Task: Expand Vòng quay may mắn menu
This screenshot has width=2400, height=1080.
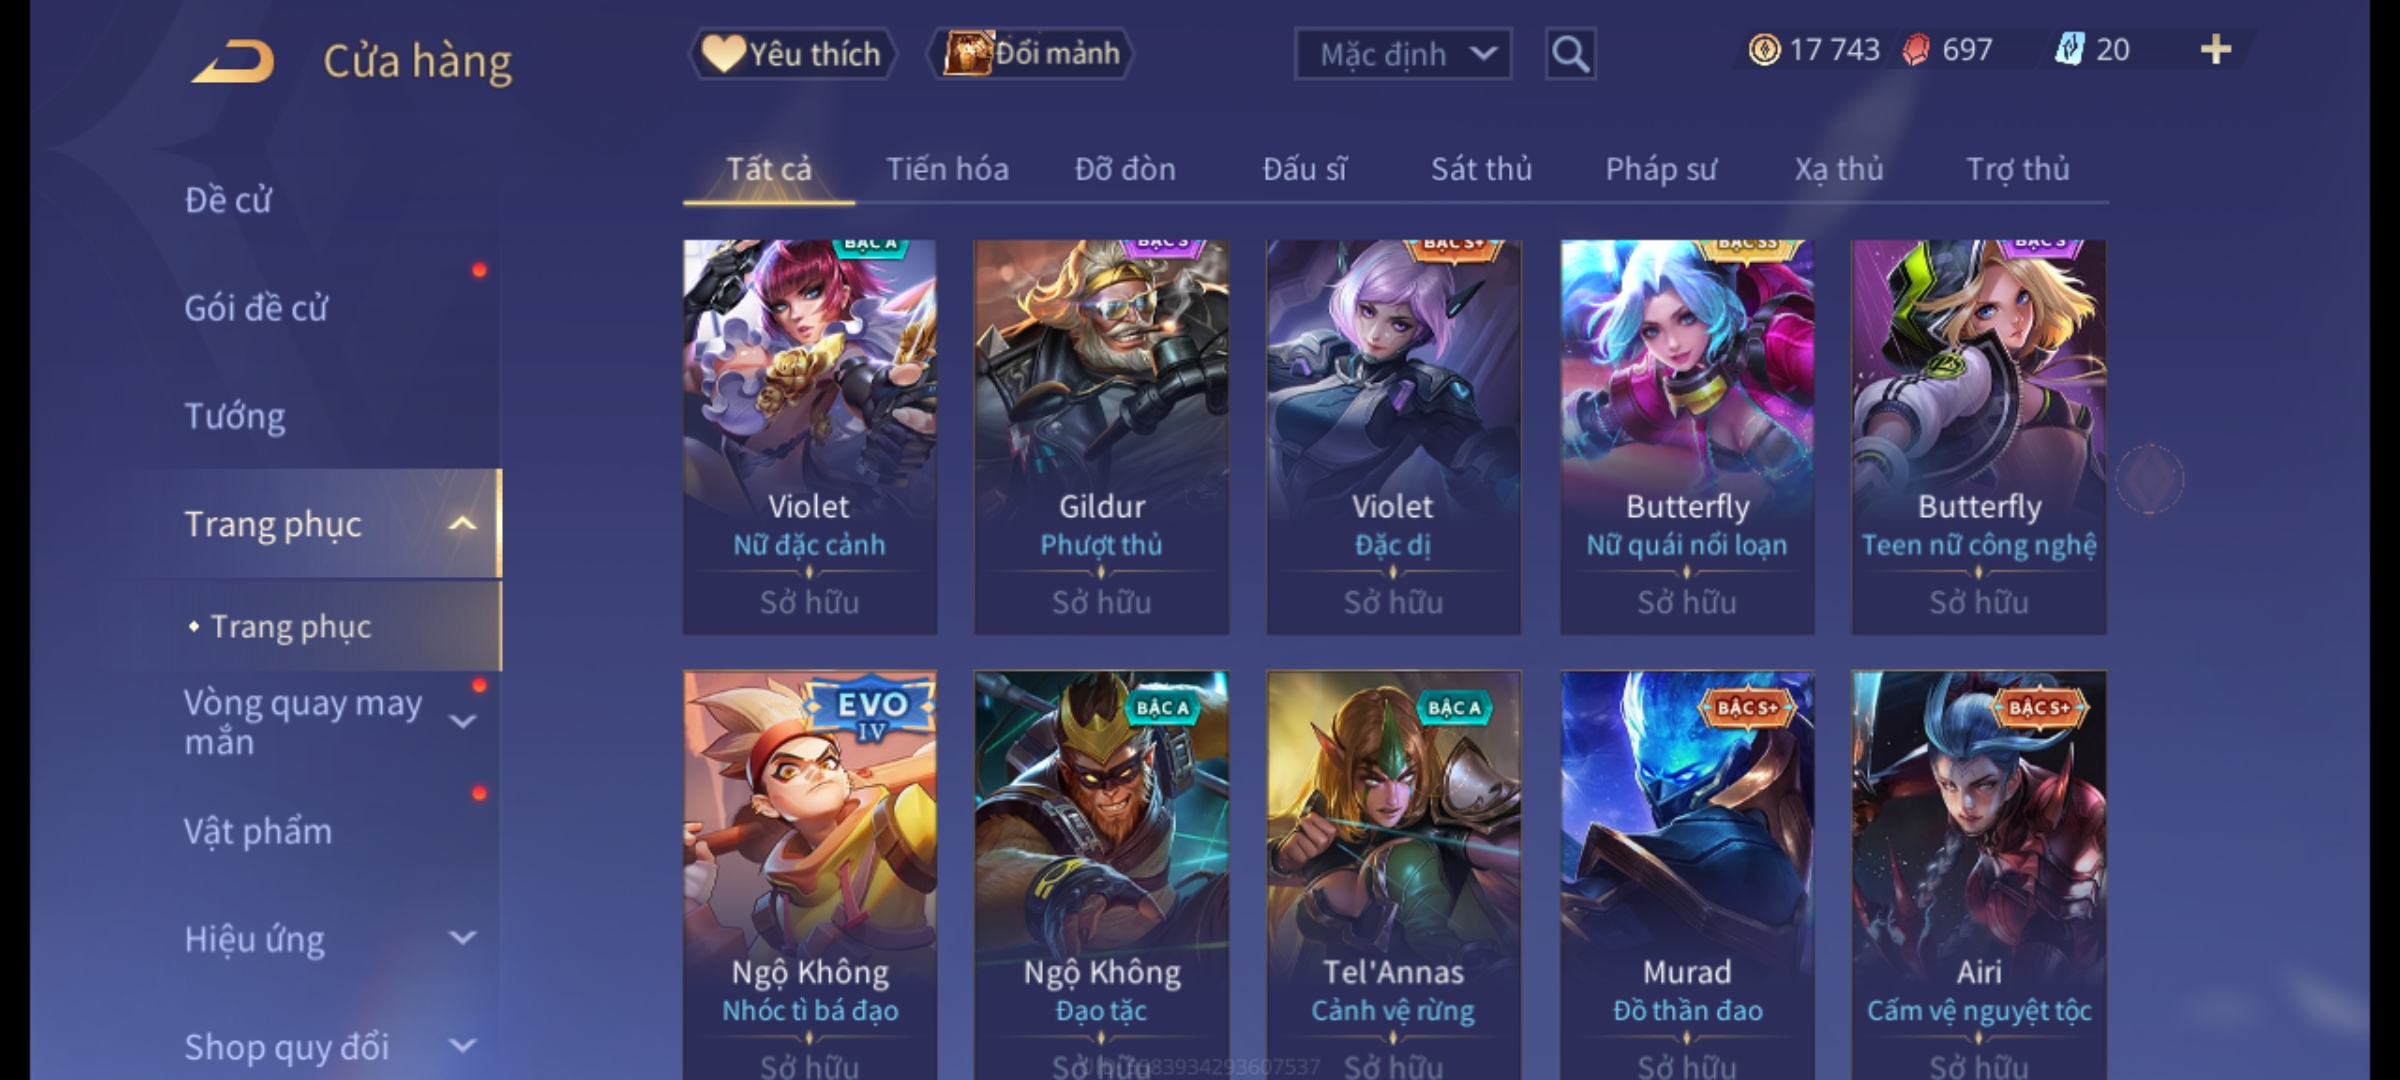Action: [462, 721]
